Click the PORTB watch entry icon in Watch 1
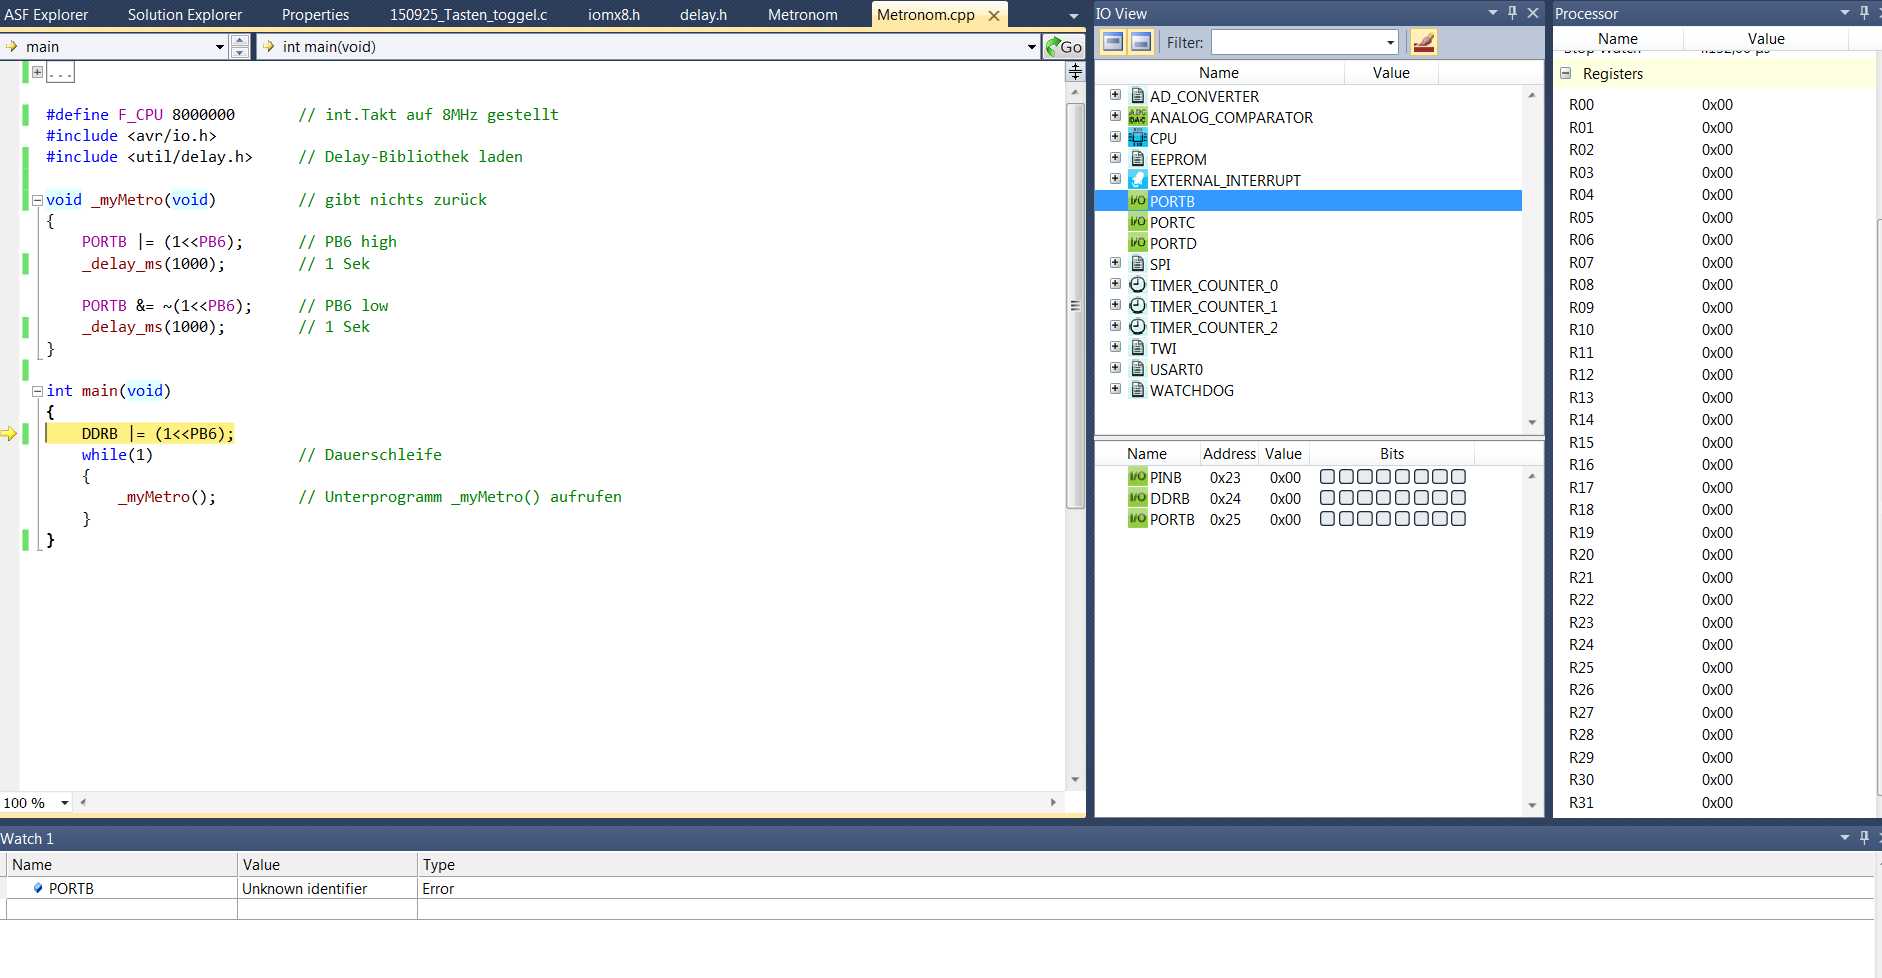This screenshot has height=978, width=1882. (x=38, y=888)
